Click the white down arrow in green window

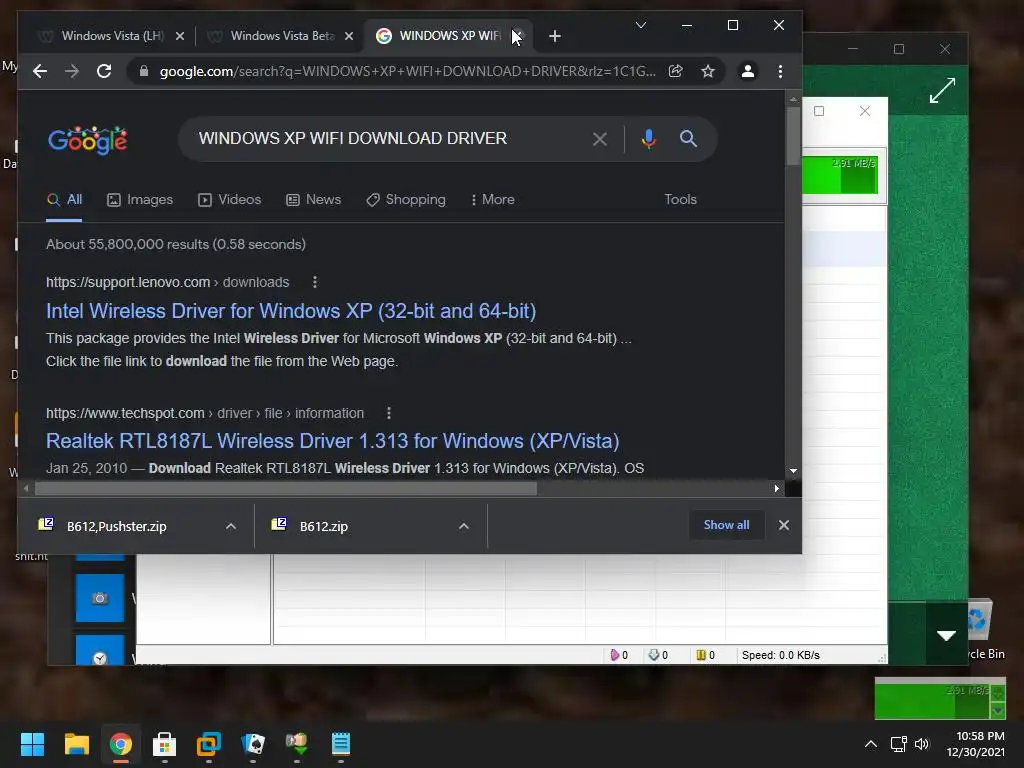pos(946,635)
